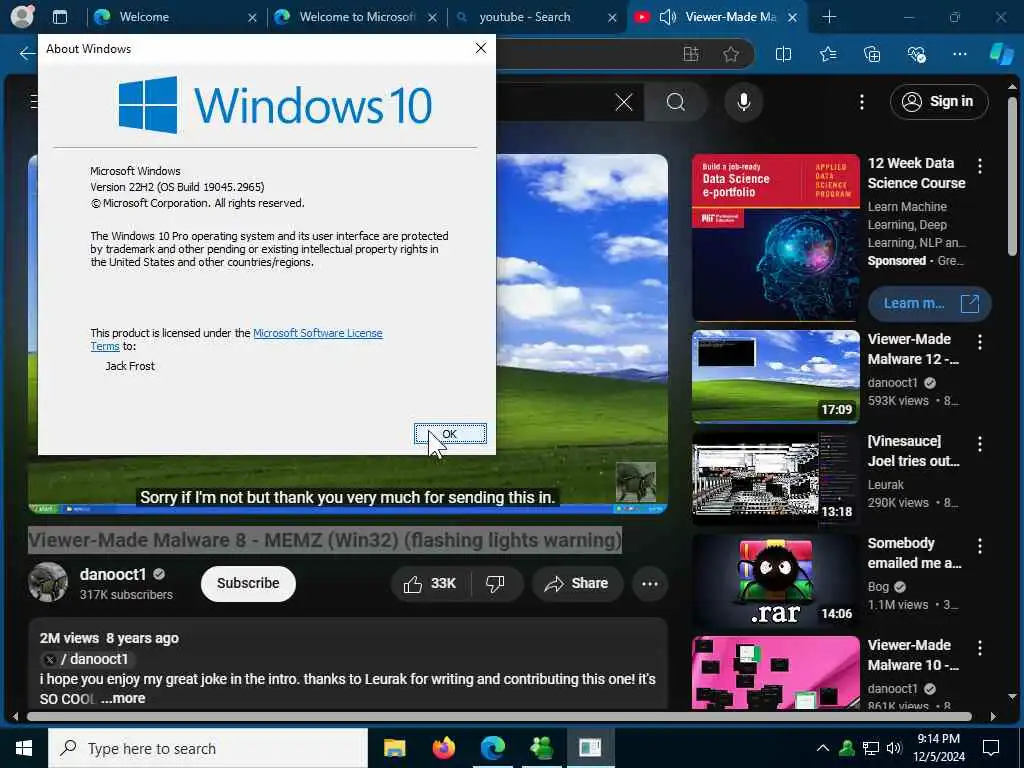Open the Windows notification center
The width and height of the screenshot is (1024, 768).
point(991,748)
